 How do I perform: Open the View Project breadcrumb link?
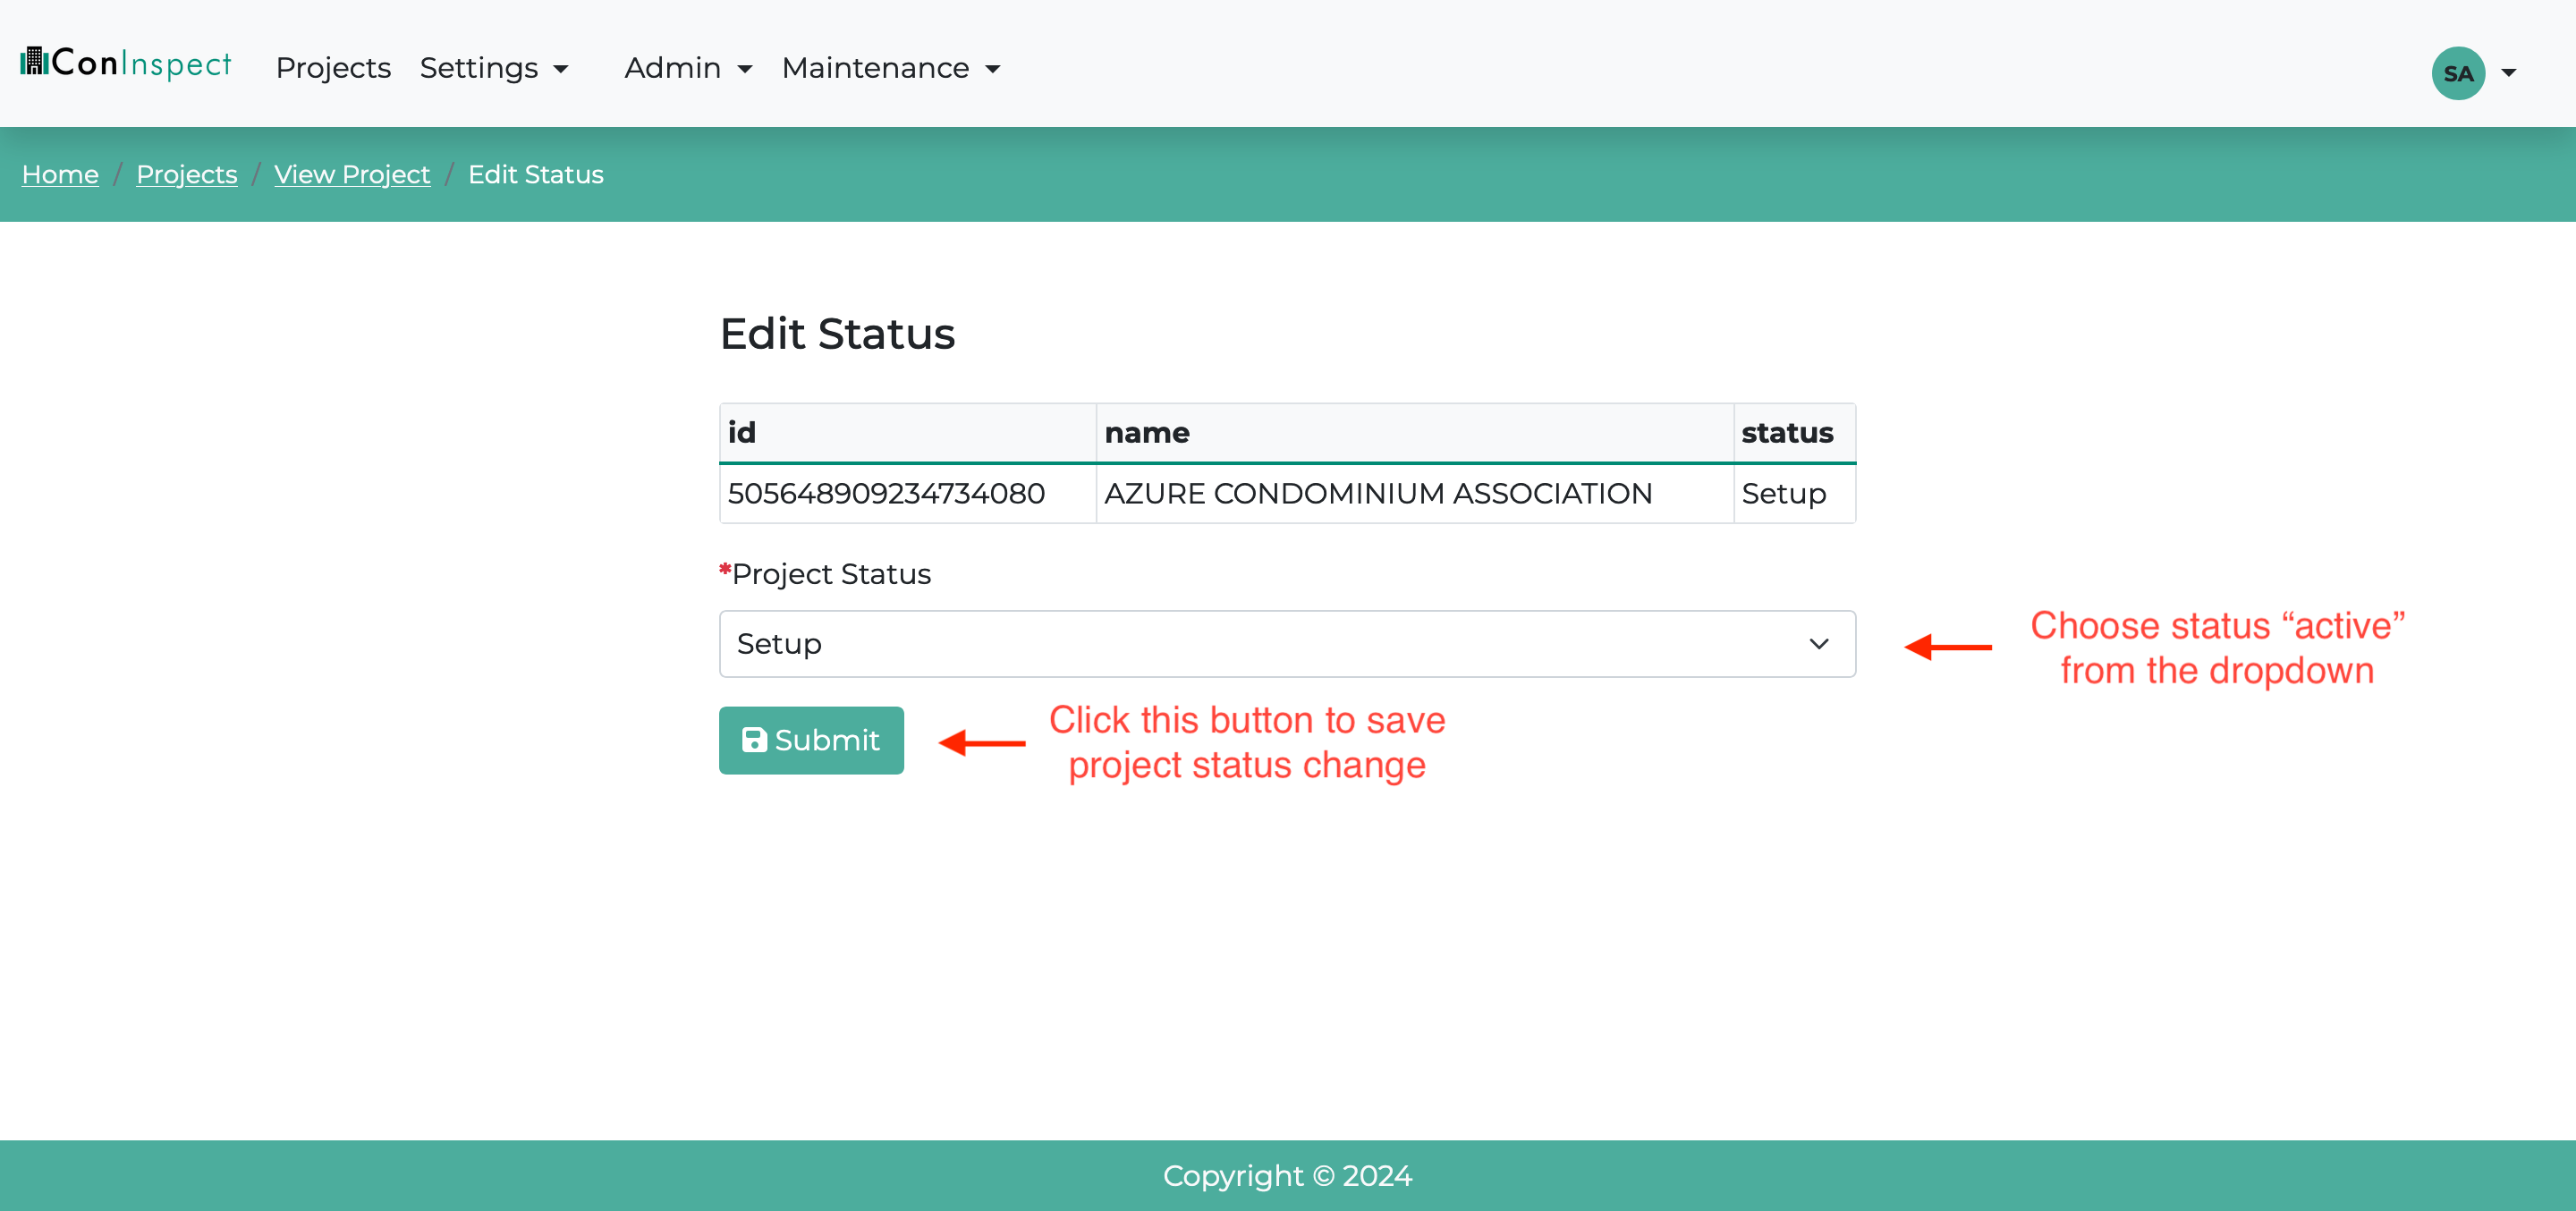(x=352, y=174)
